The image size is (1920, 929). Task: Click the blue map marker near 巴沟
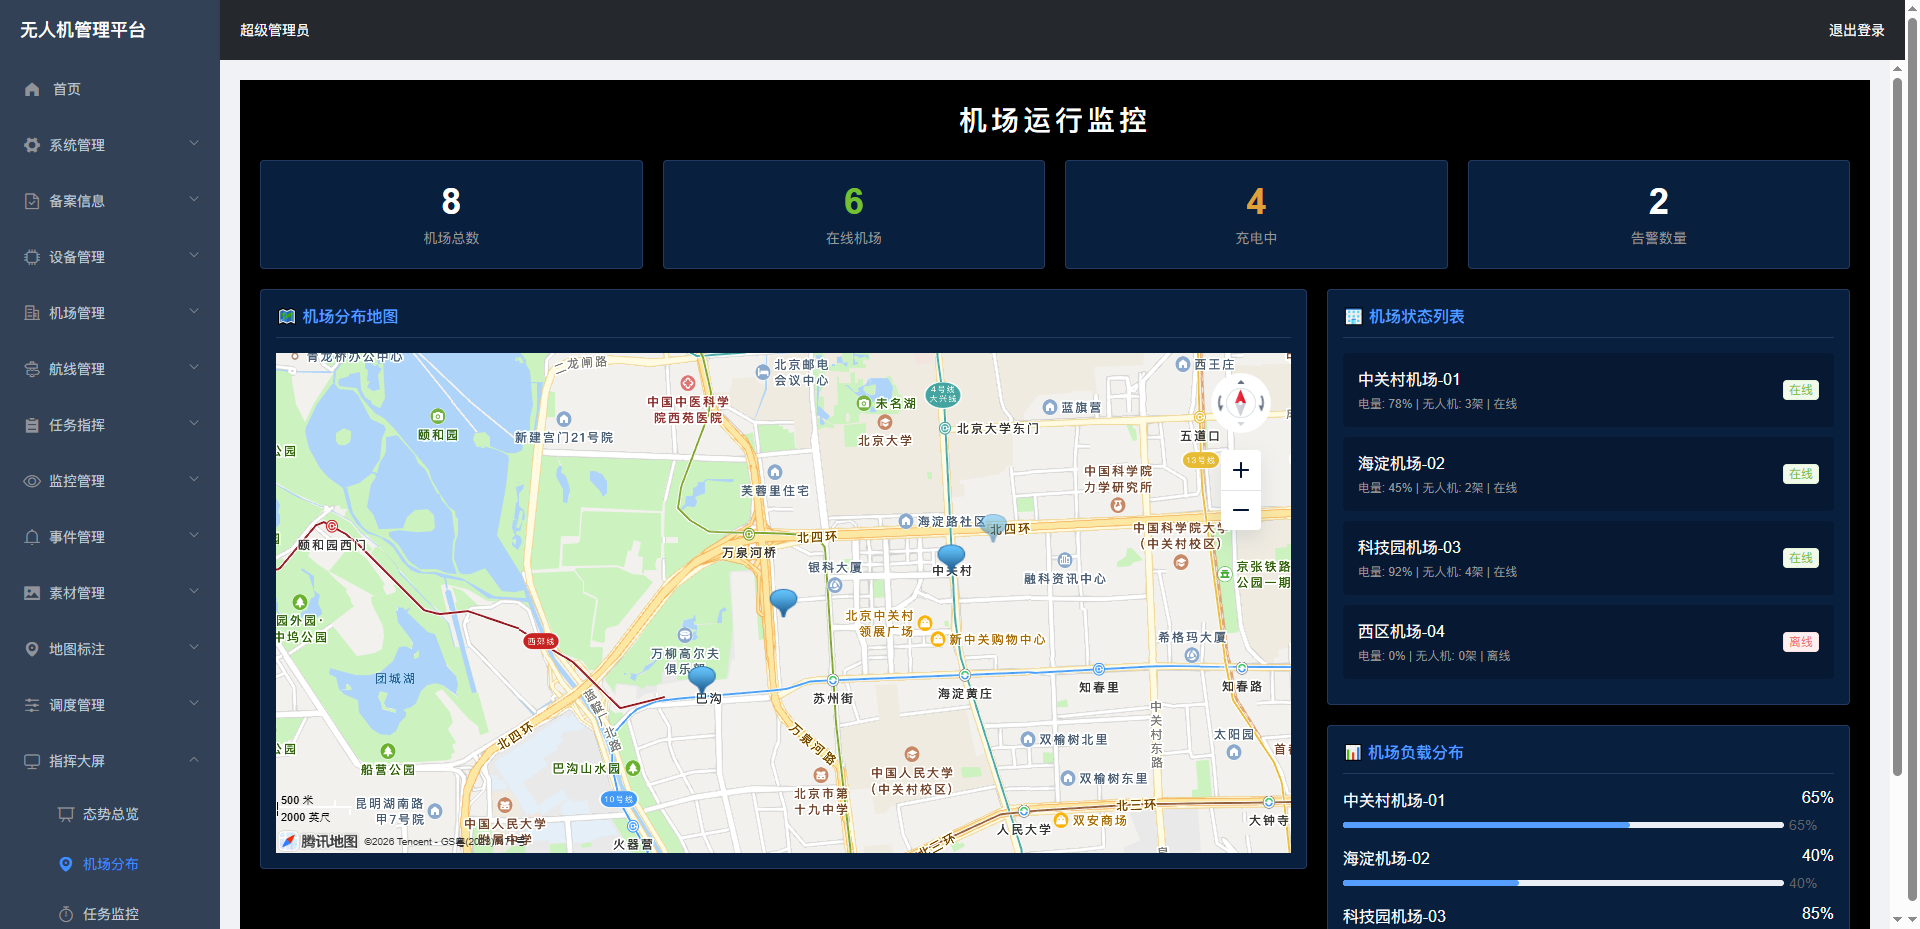coord(702,679)
